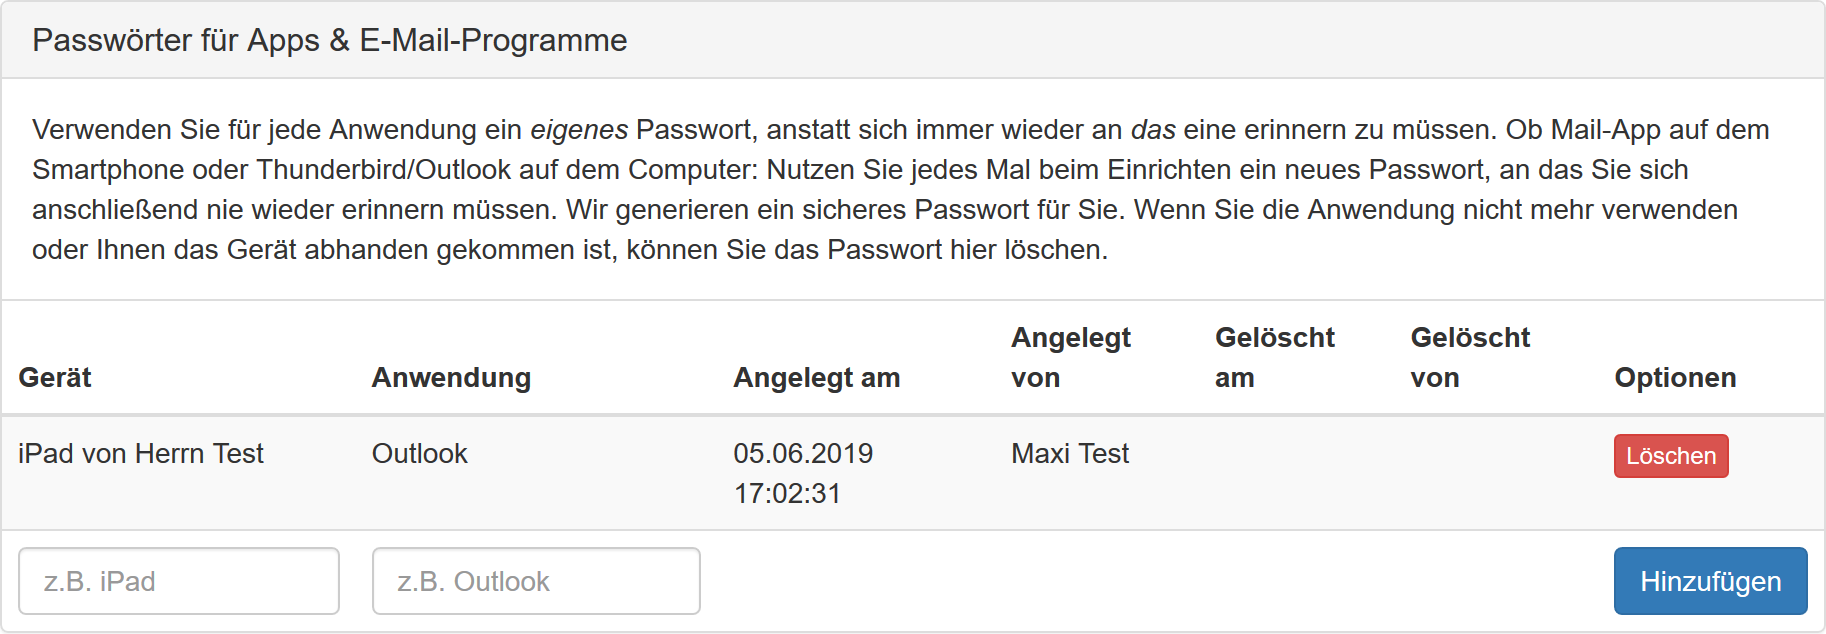Viewport: 1826px width, 634px height.
Task: Select the 'Gelöscht von' column header
Action: 1470,357
